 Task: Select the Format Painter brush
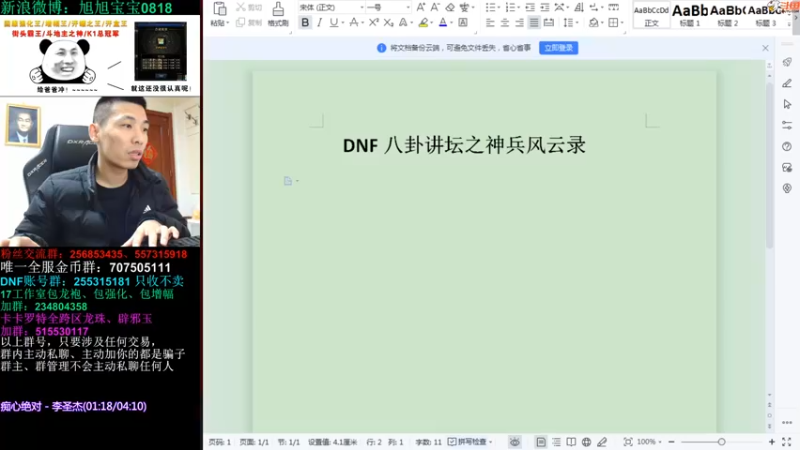(x=278, y=9)
